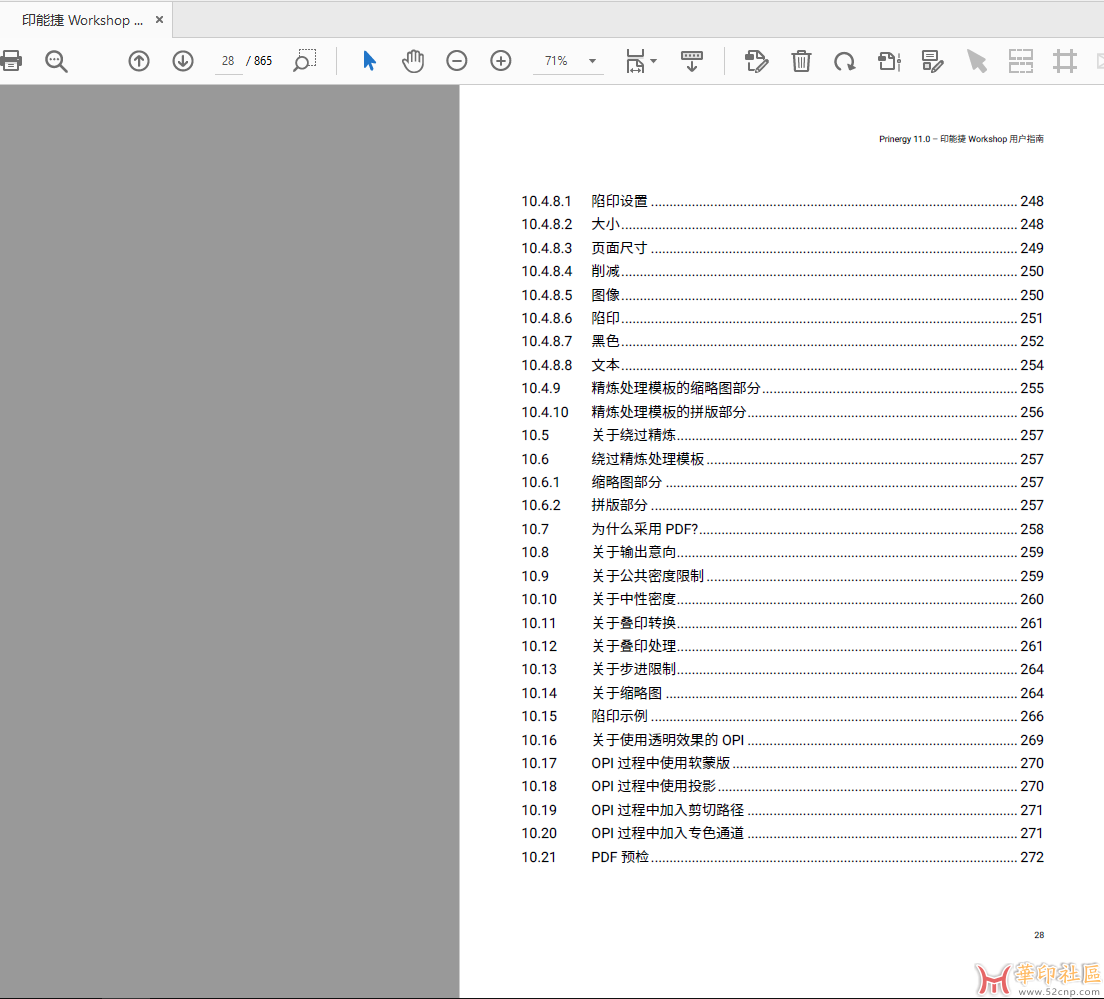The image size is (1104, 999).
Task: Open TOC entry 10.4.8.3 页面尺寸
Action: click(782, 248)
